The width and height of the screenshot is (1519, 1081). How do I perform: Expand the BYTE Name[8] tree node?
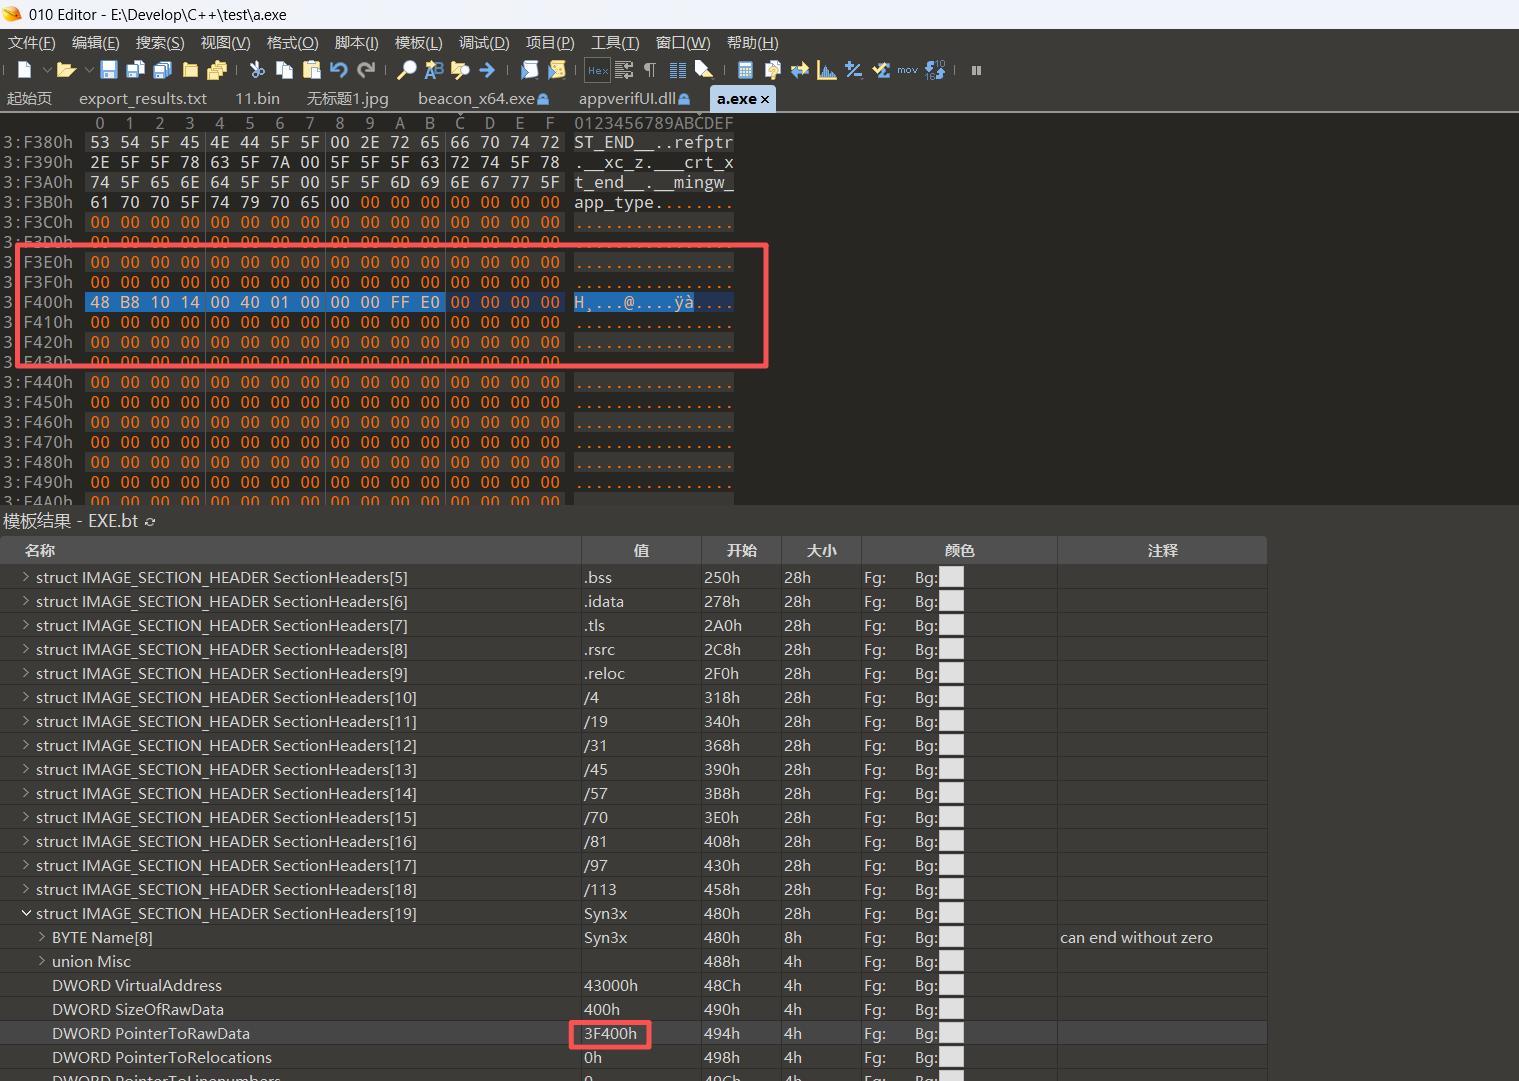tap(42, 937)
